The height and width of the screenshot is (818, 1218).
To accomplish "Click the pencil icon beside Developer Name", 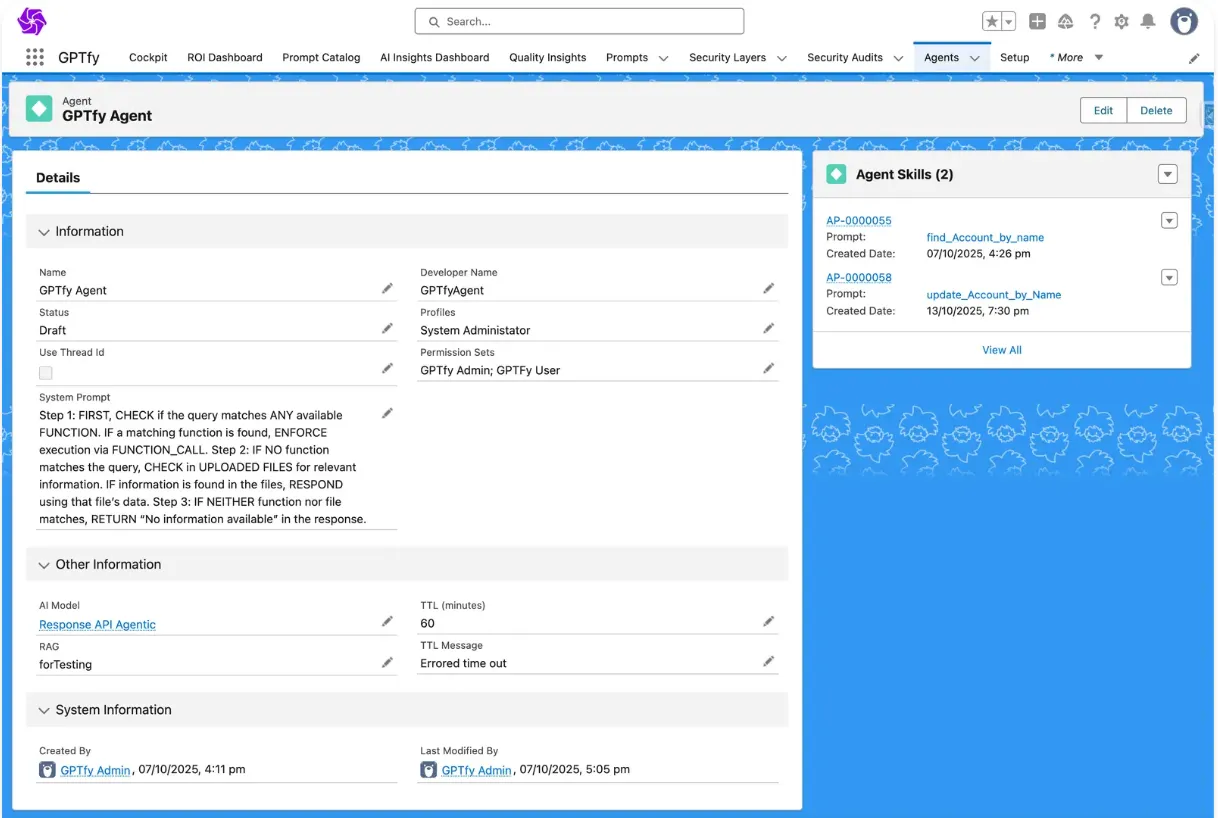I will 769,287.
